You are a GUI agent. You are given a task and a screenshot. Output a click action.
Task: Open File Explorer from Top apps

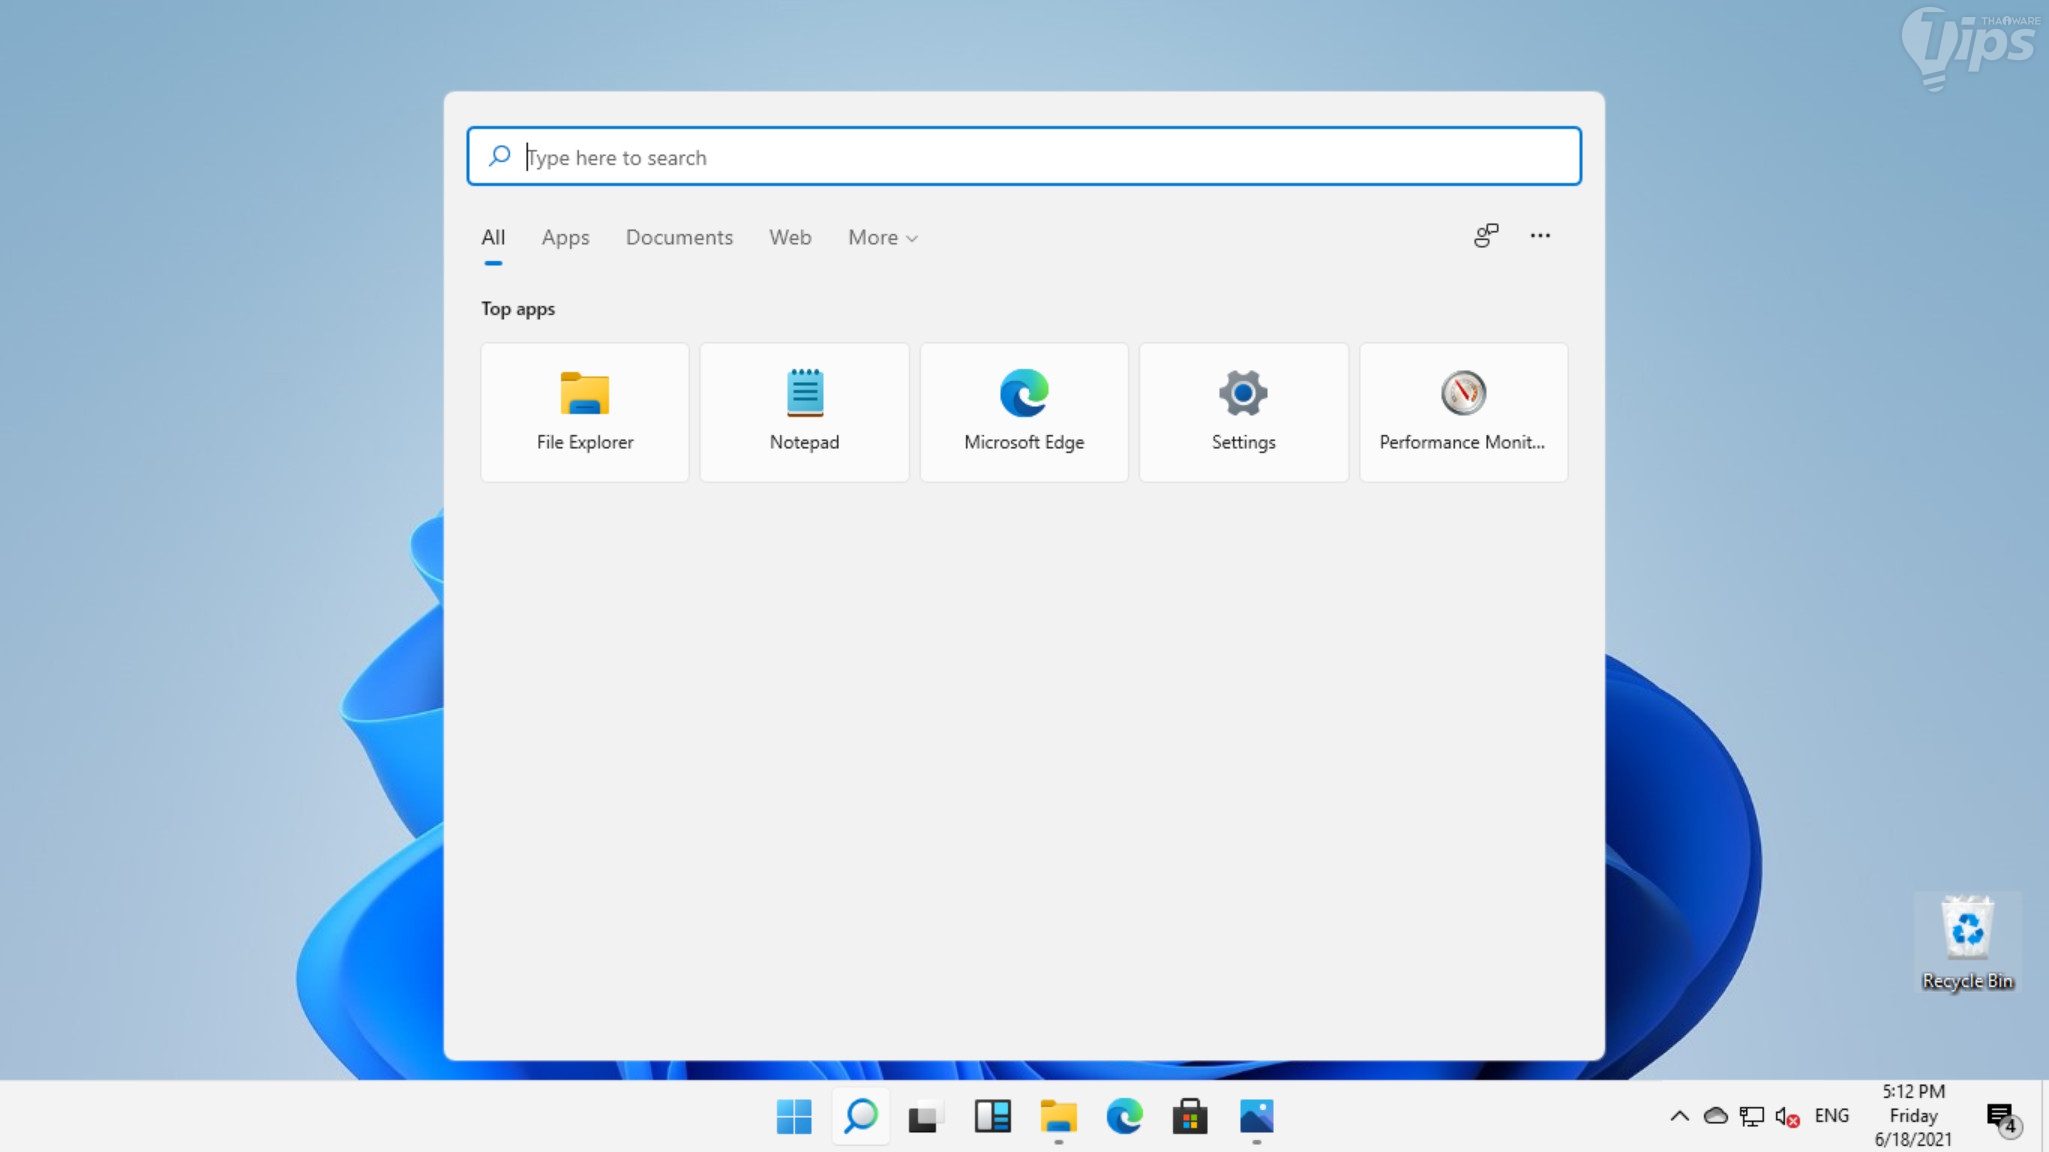click(x=585, y=412)
